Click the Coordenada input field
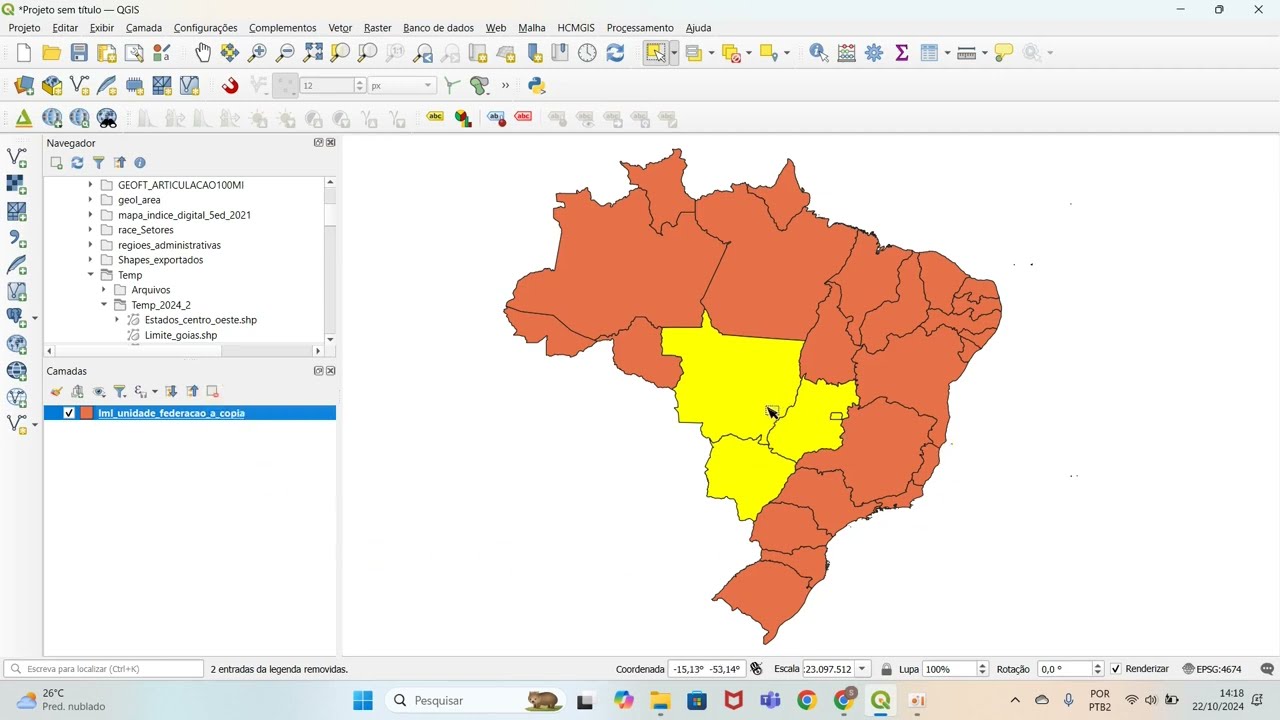The height and width of the screenshot is (720, 1280). click(x=706, y=669)
